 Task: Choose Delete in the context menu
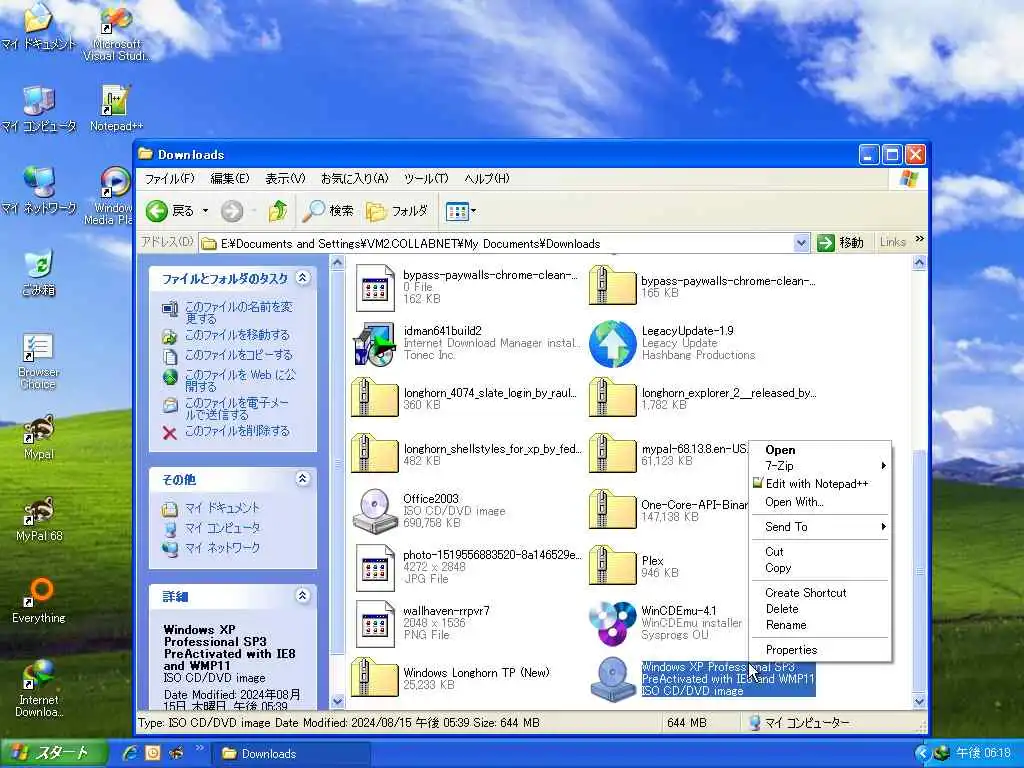click(820, 609)
